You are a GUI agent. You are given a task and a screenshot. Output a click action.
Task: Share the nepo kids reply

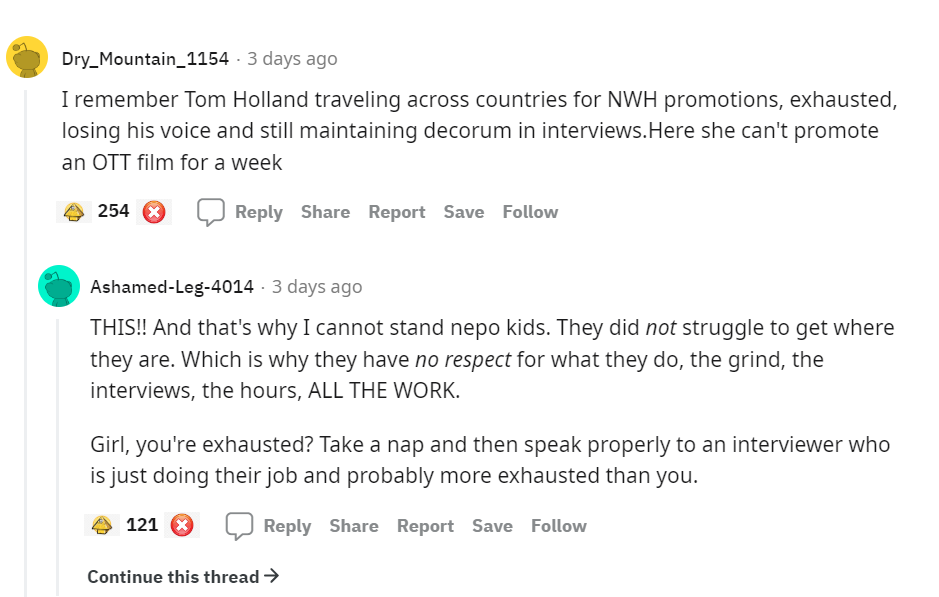(354, 526)
